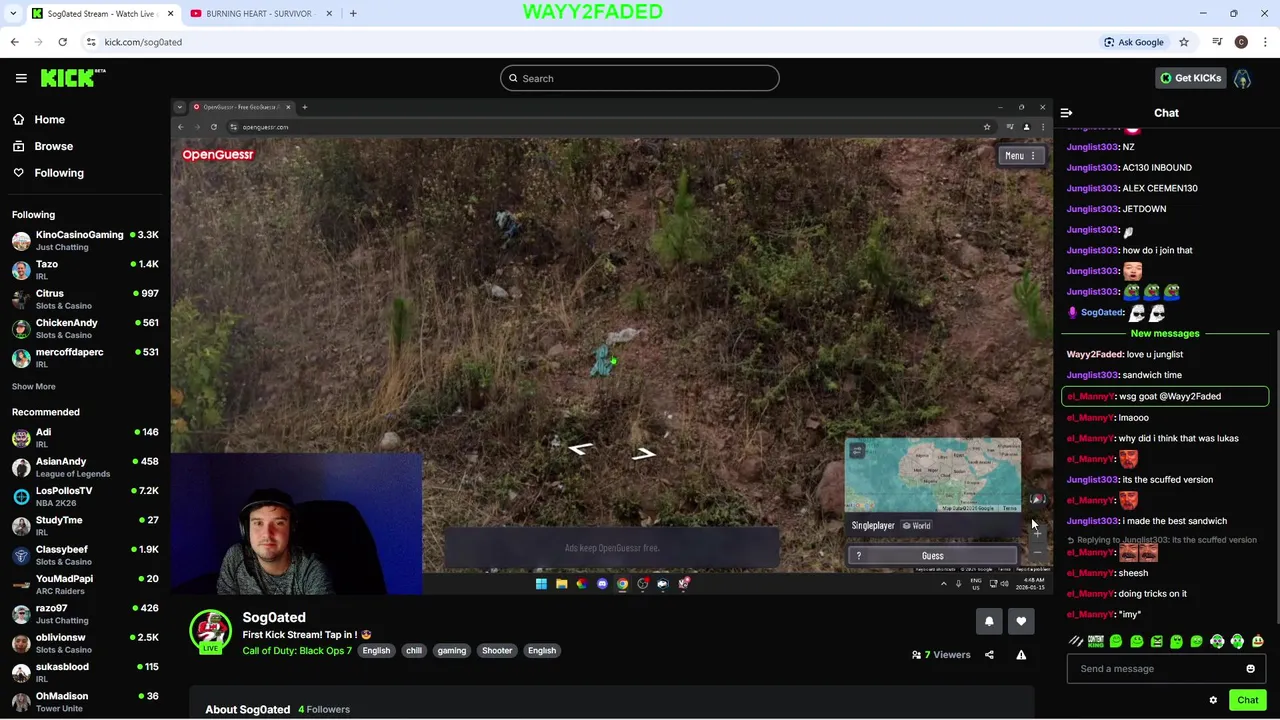Open oblivionsw recommended channel
Viewport: 1280px width, 720px height.
tap(85, 643)
